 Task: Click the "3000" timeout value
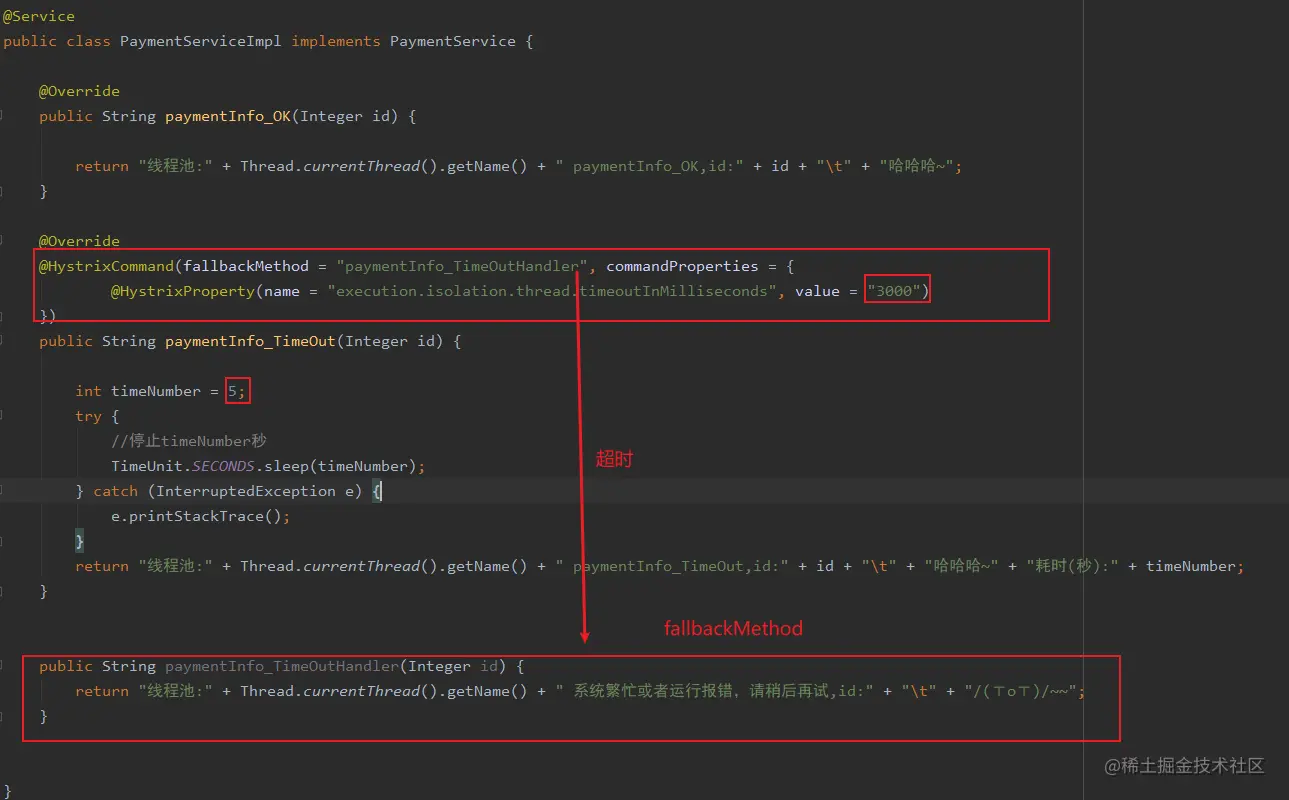coord(894,291)
